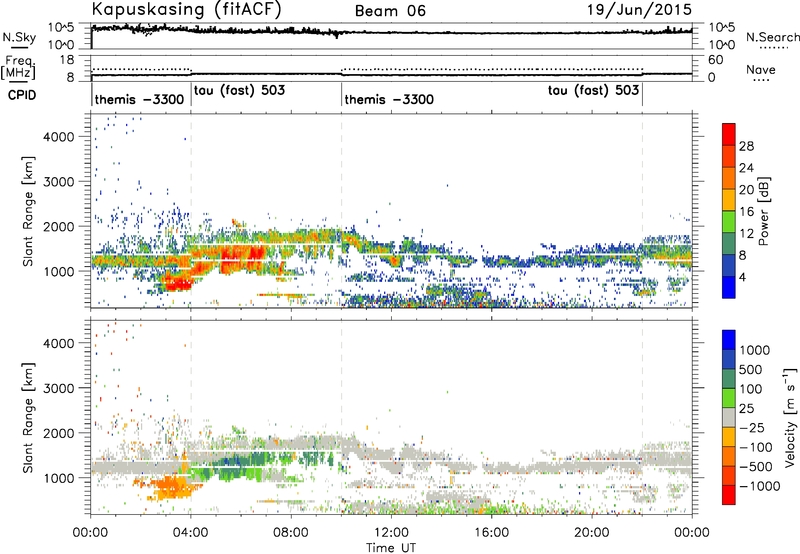Image resolution: width=800 pixels, height=554 pixels.
Task: Click the "CPID" row label
Action: (x=22, y=95)
